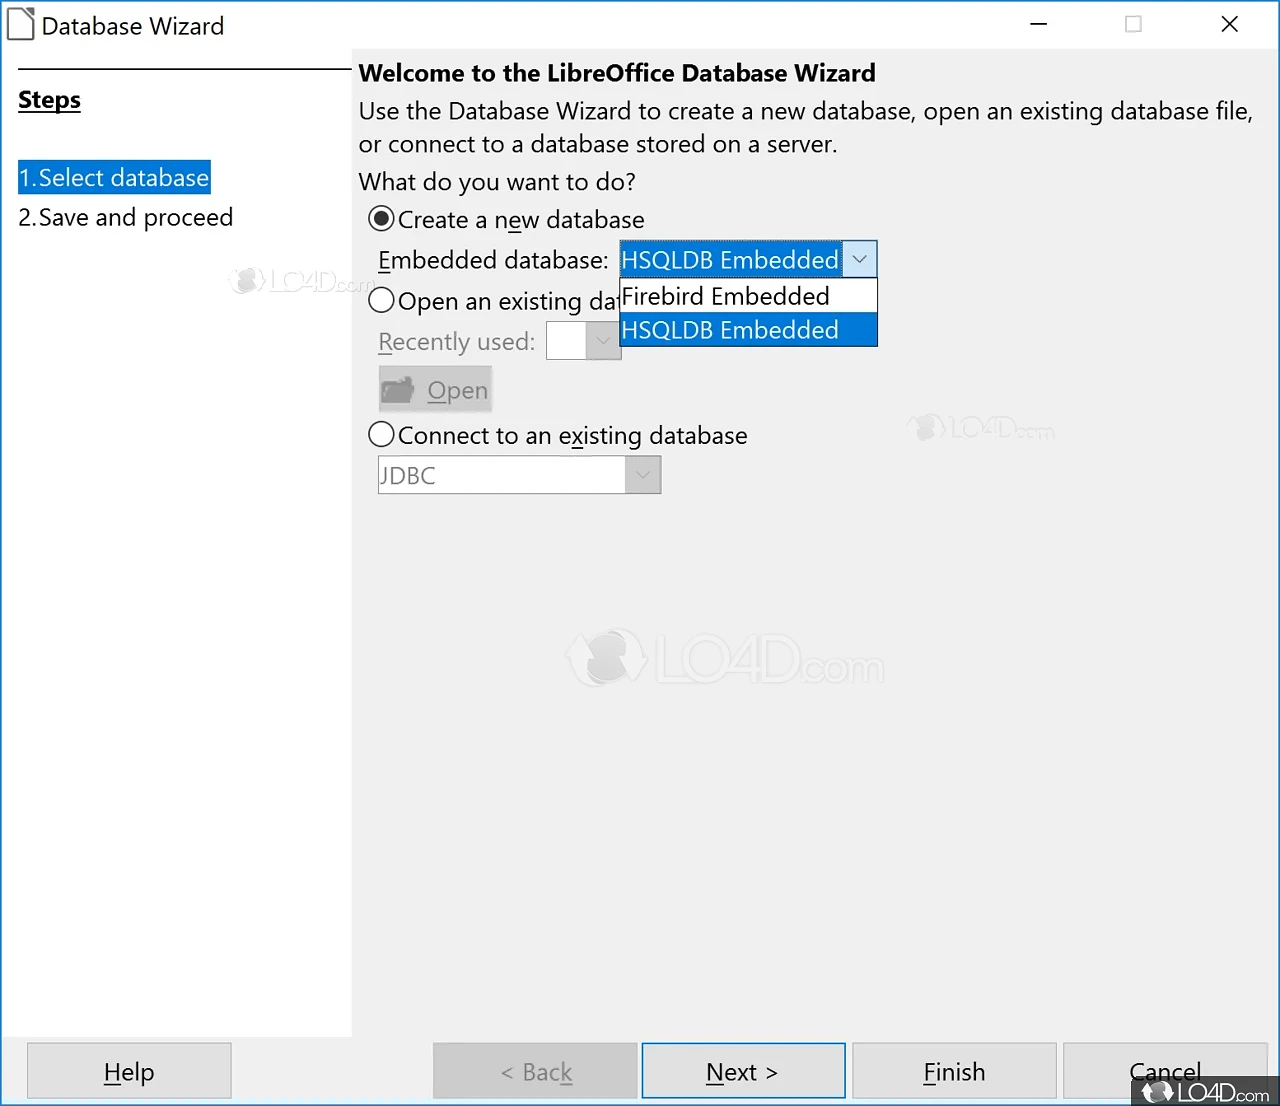The height and width of the screenshot is (1106, 1280).
Task: Open the Help button
Action: (129, 1071)
